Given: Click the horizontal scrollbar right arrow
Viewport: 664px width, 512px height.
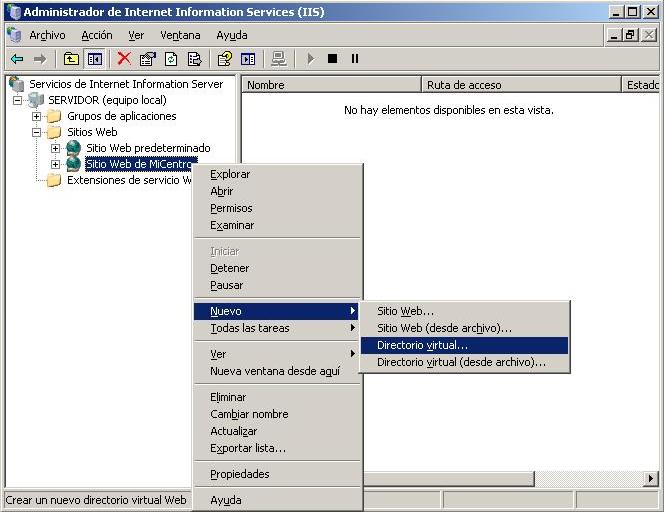Looking at the screenshot, I should pos(650,479).
